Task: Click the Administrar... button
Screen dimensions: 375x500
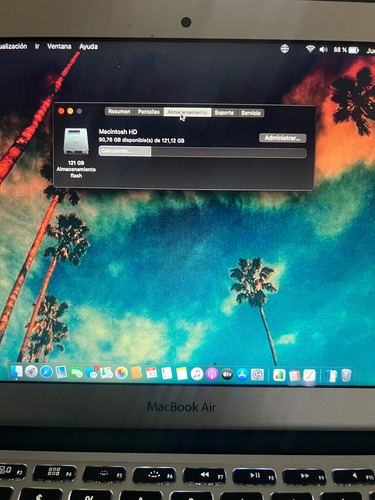Action: [x=283, y=138]
